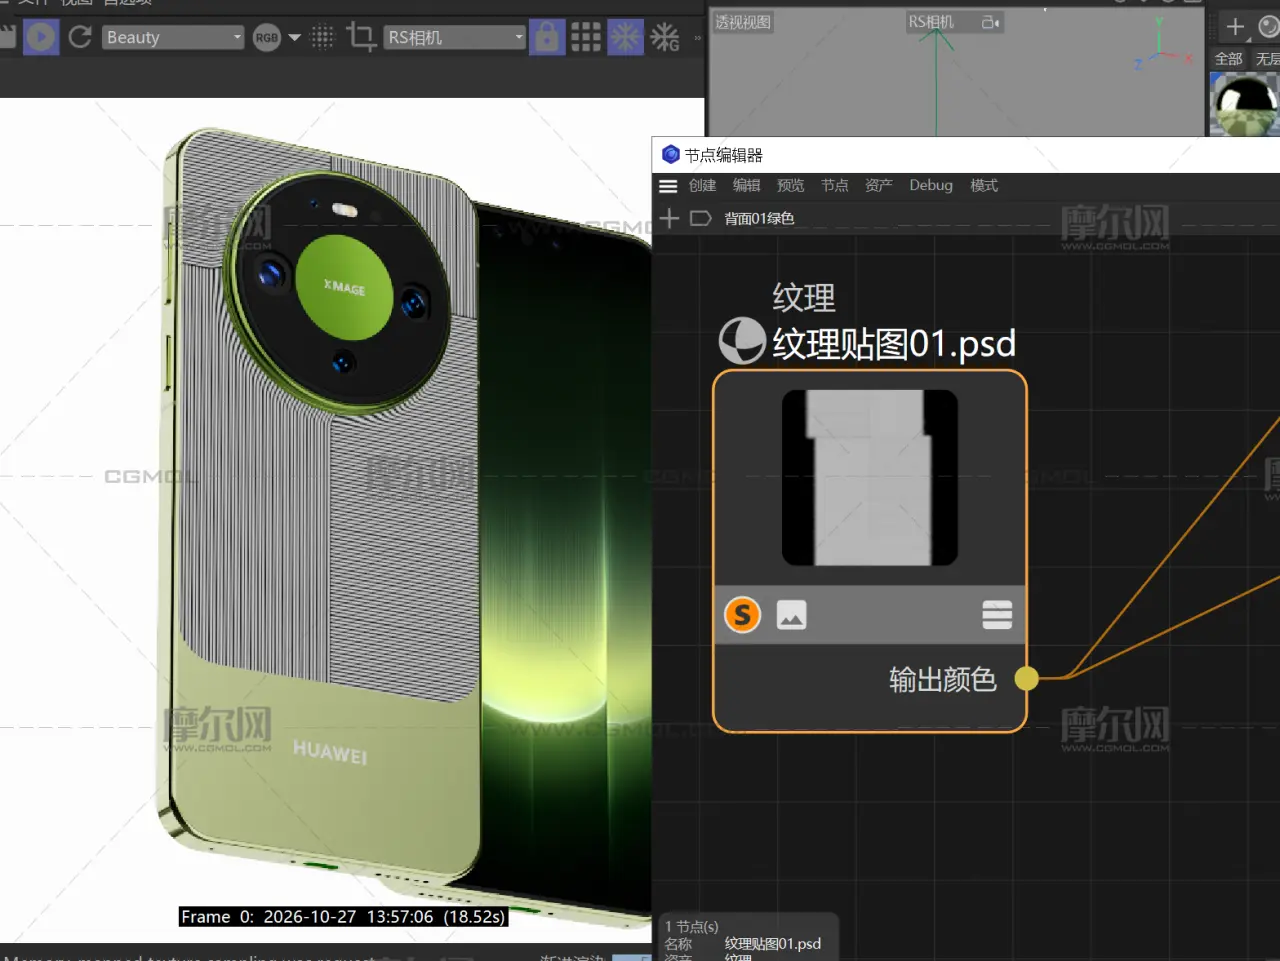Image resolution: width=1280 pixels, height=961 pixels.
Task: Open the 节点 menu in node editor
Action: coord(834,186)
